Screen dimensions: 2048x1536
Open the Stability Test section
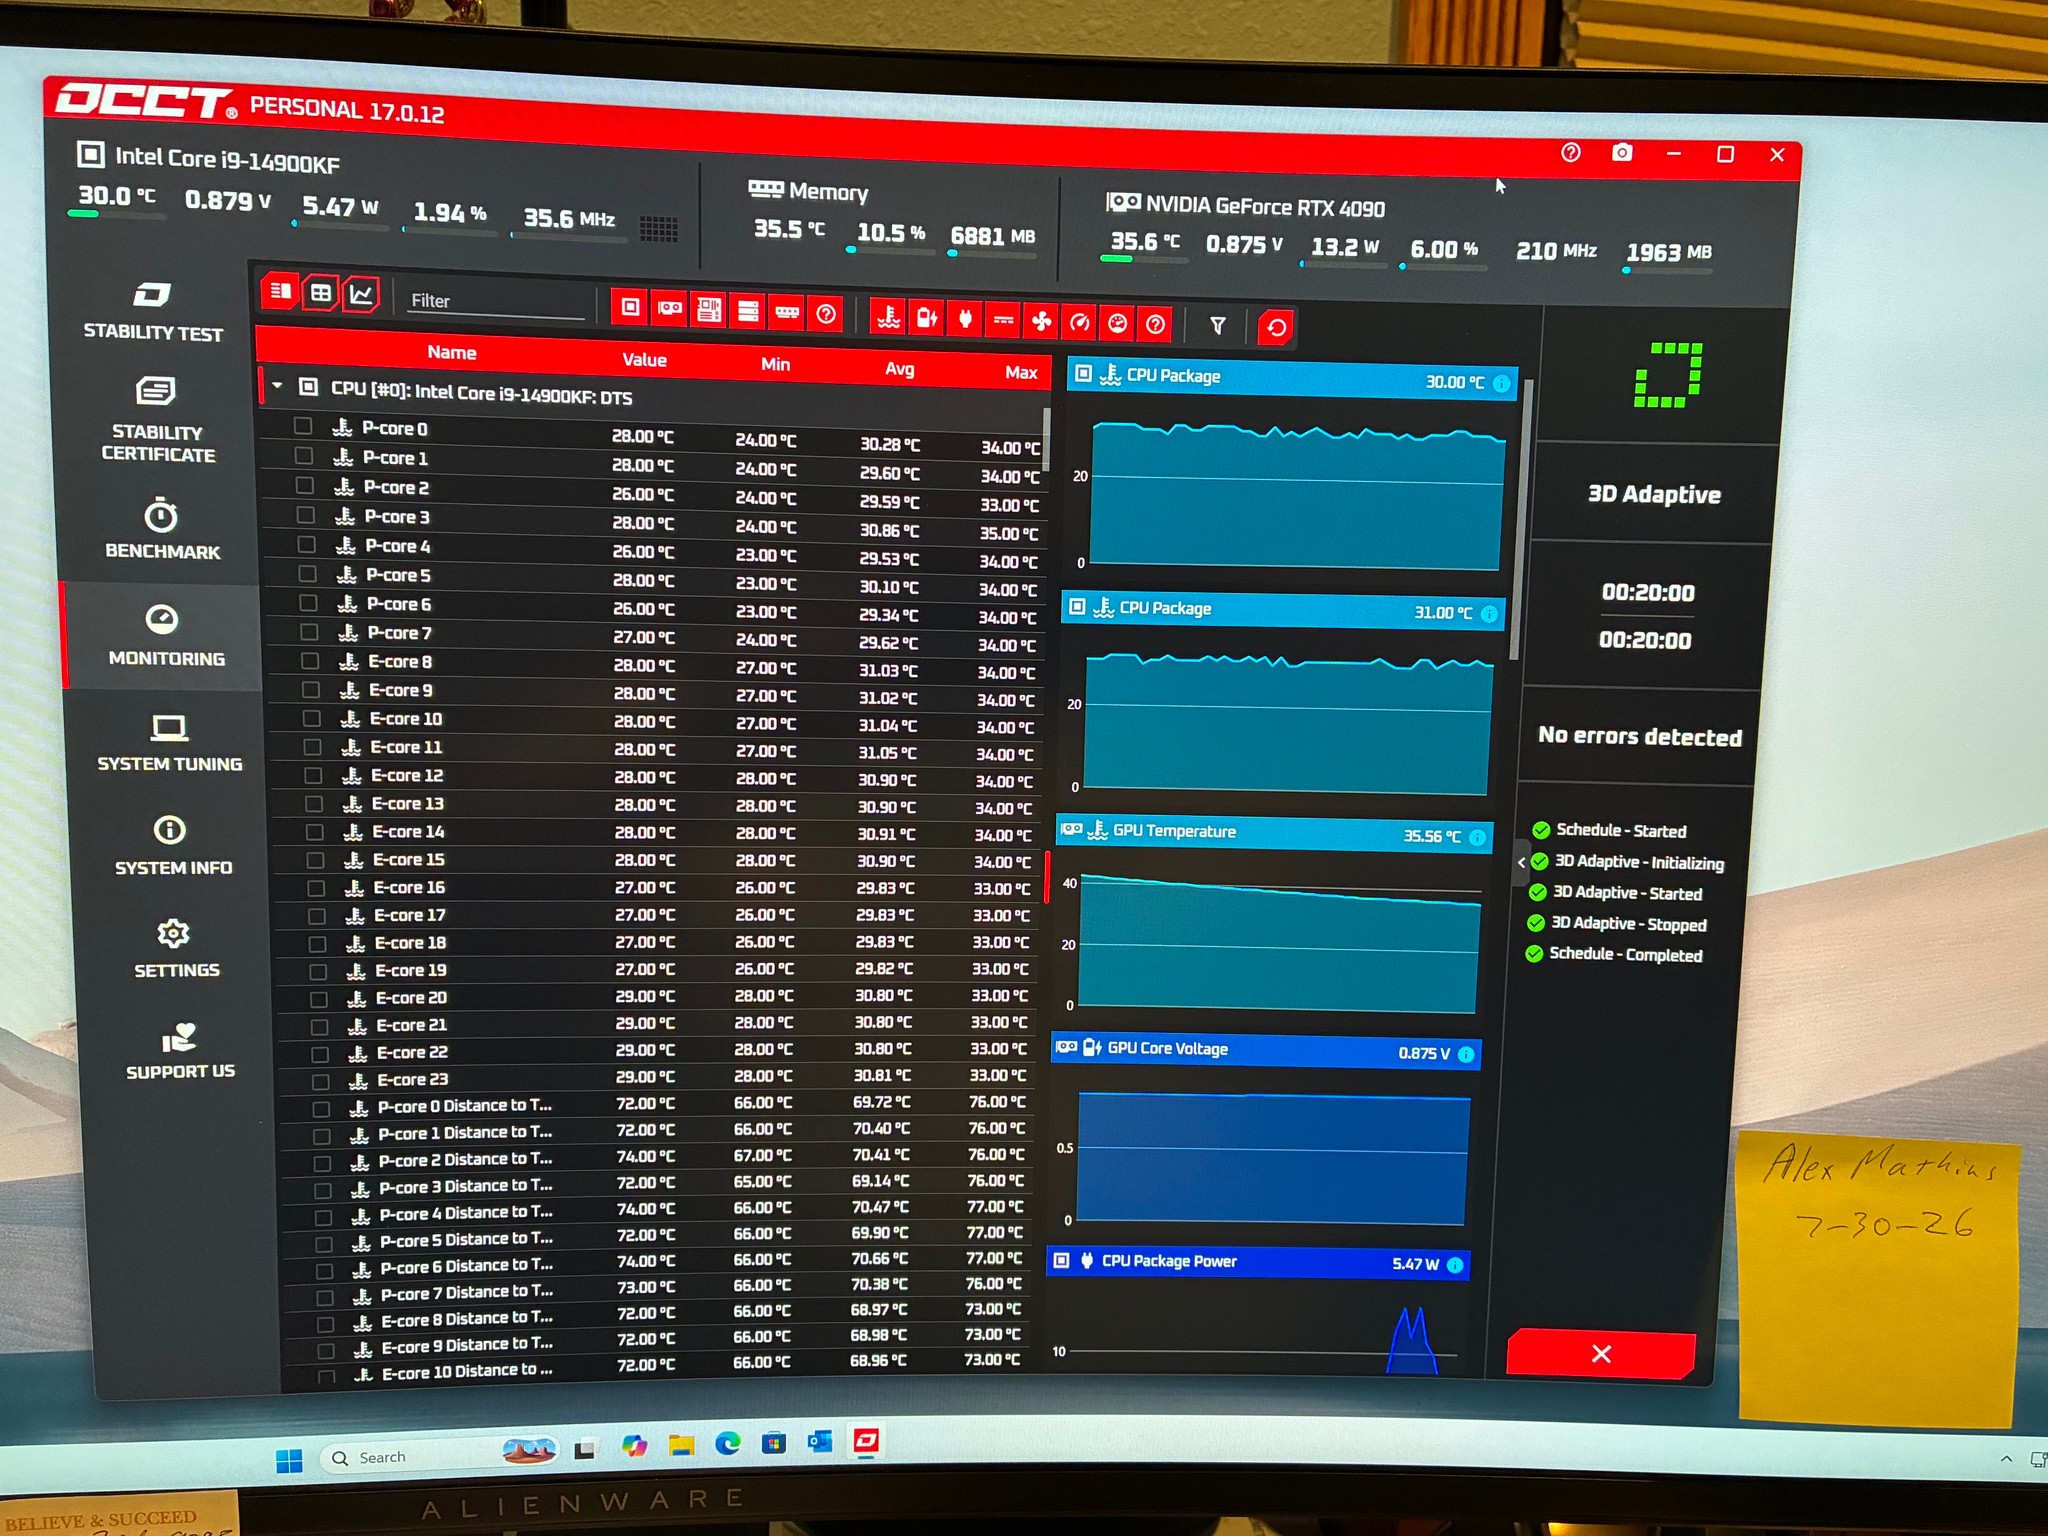click(x=152, y=312)
